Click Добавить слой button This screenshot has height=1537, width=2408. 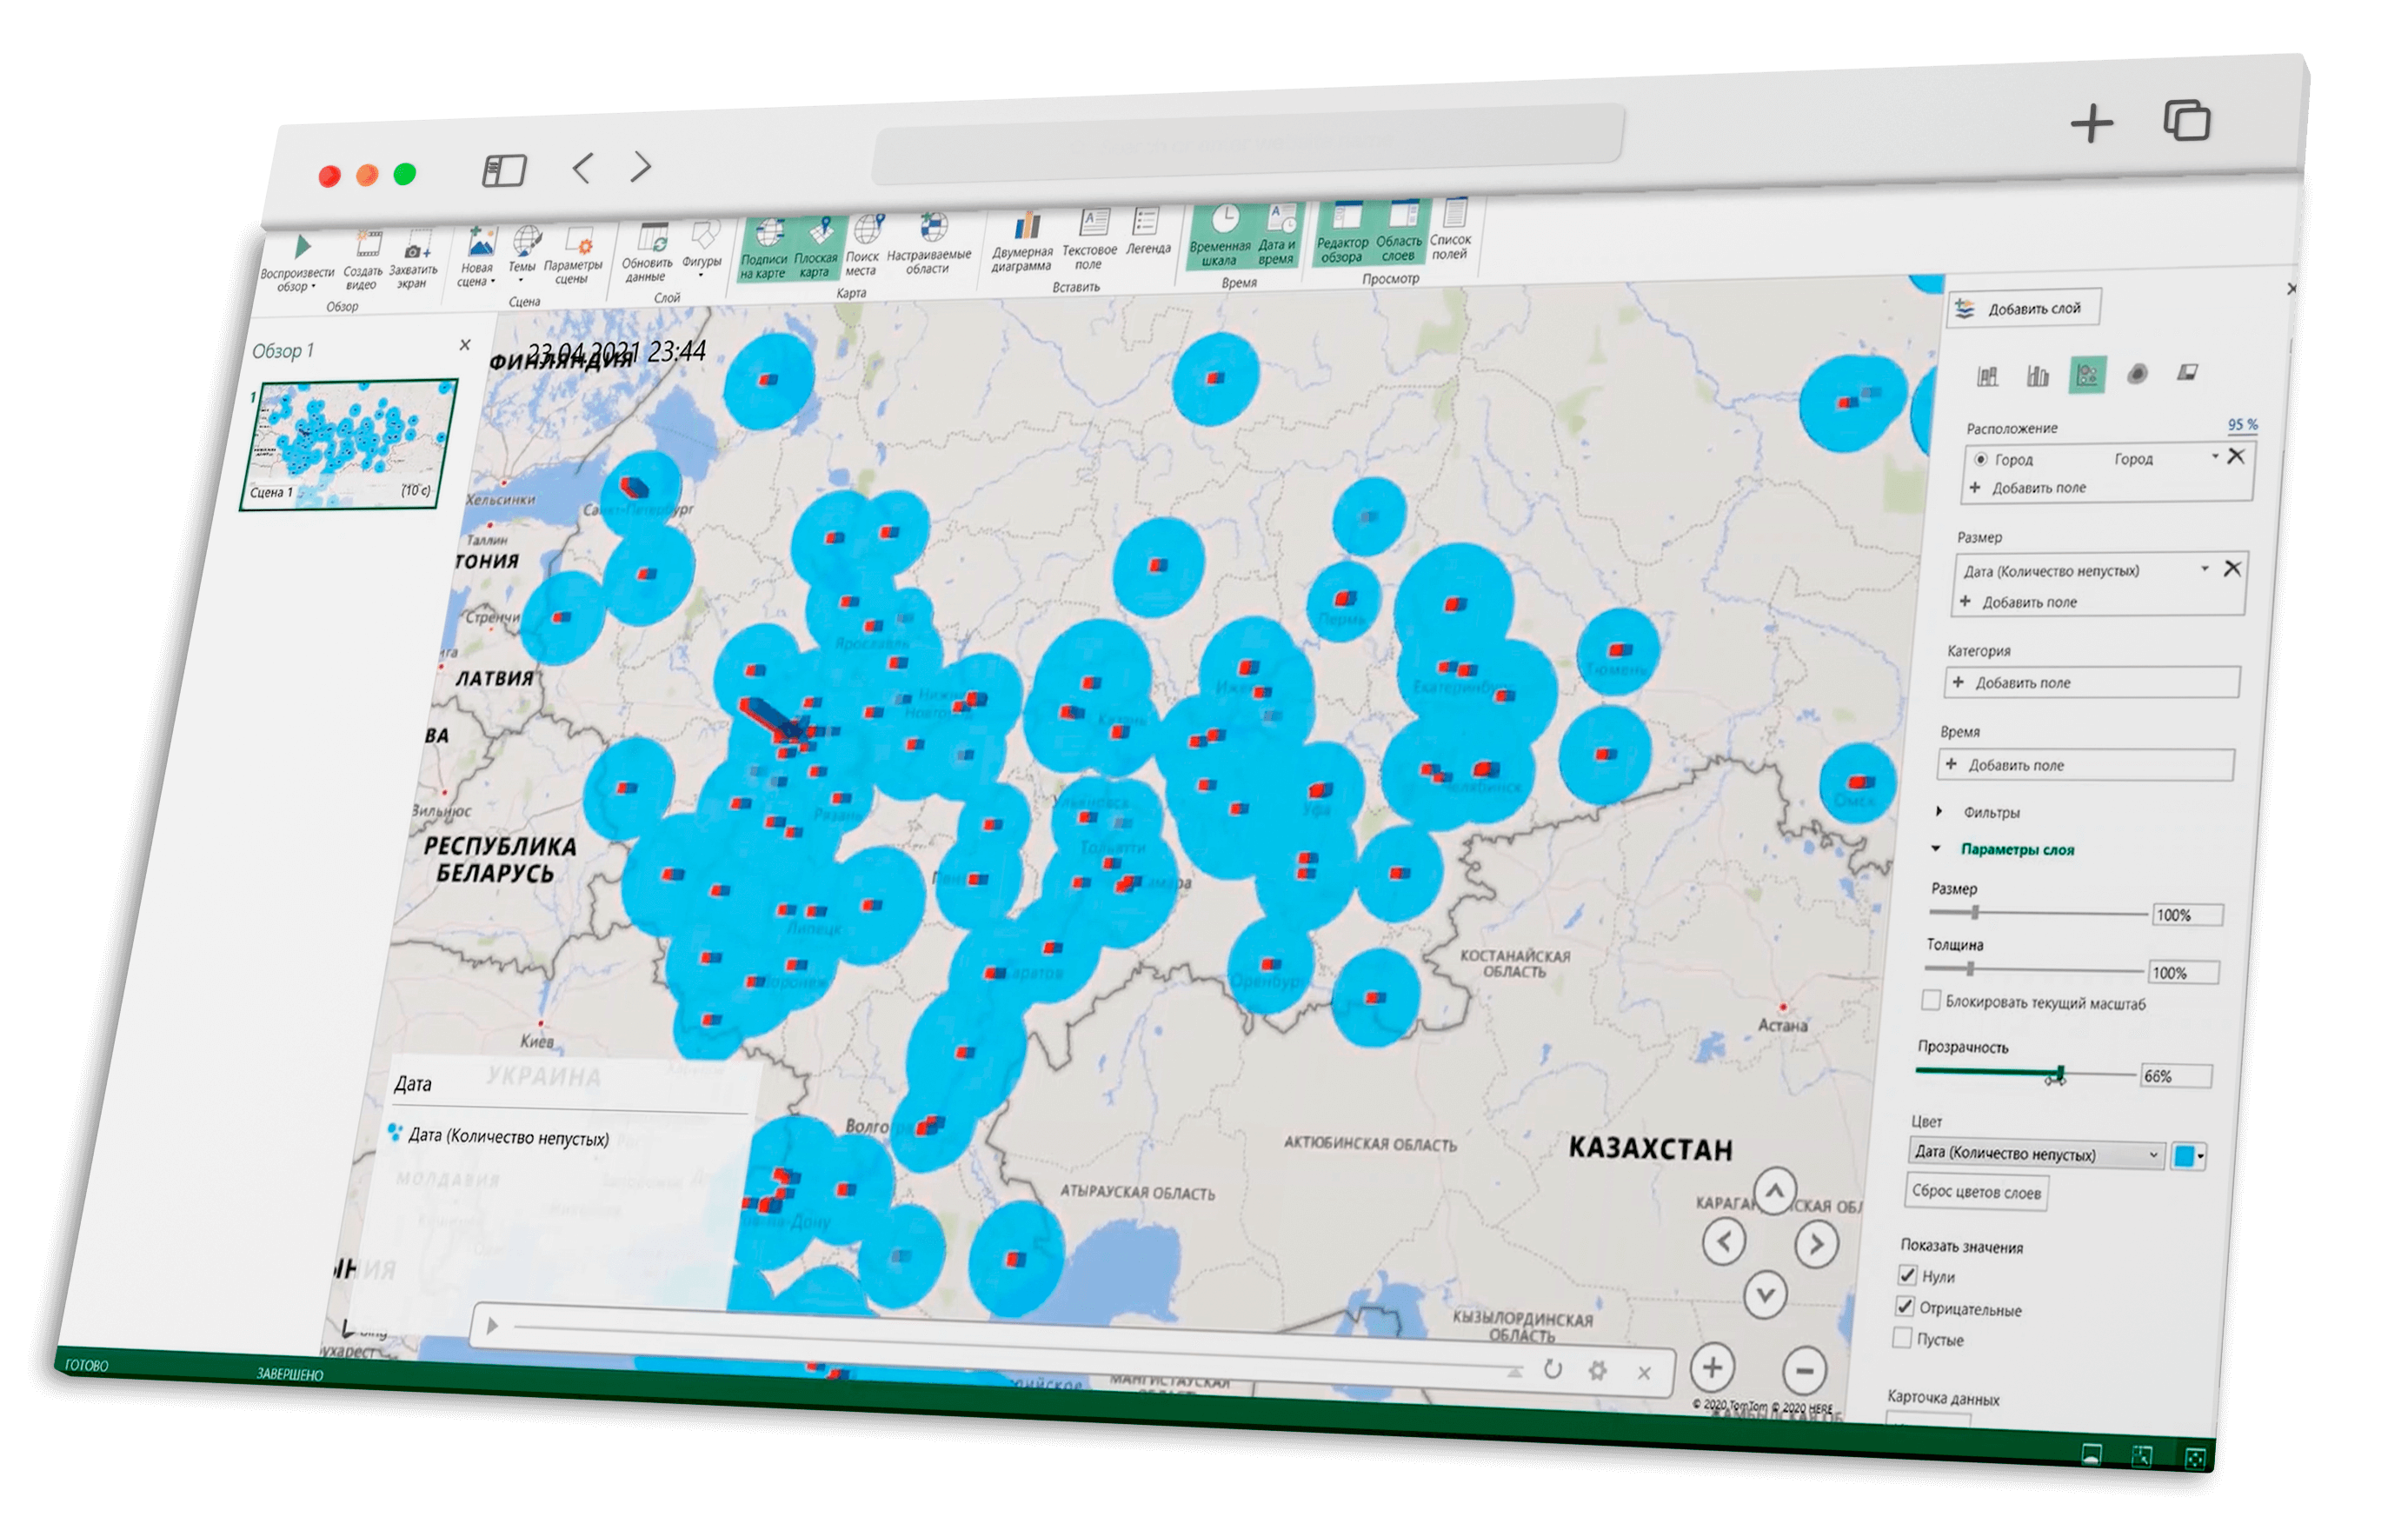[x=2023, y=308]
